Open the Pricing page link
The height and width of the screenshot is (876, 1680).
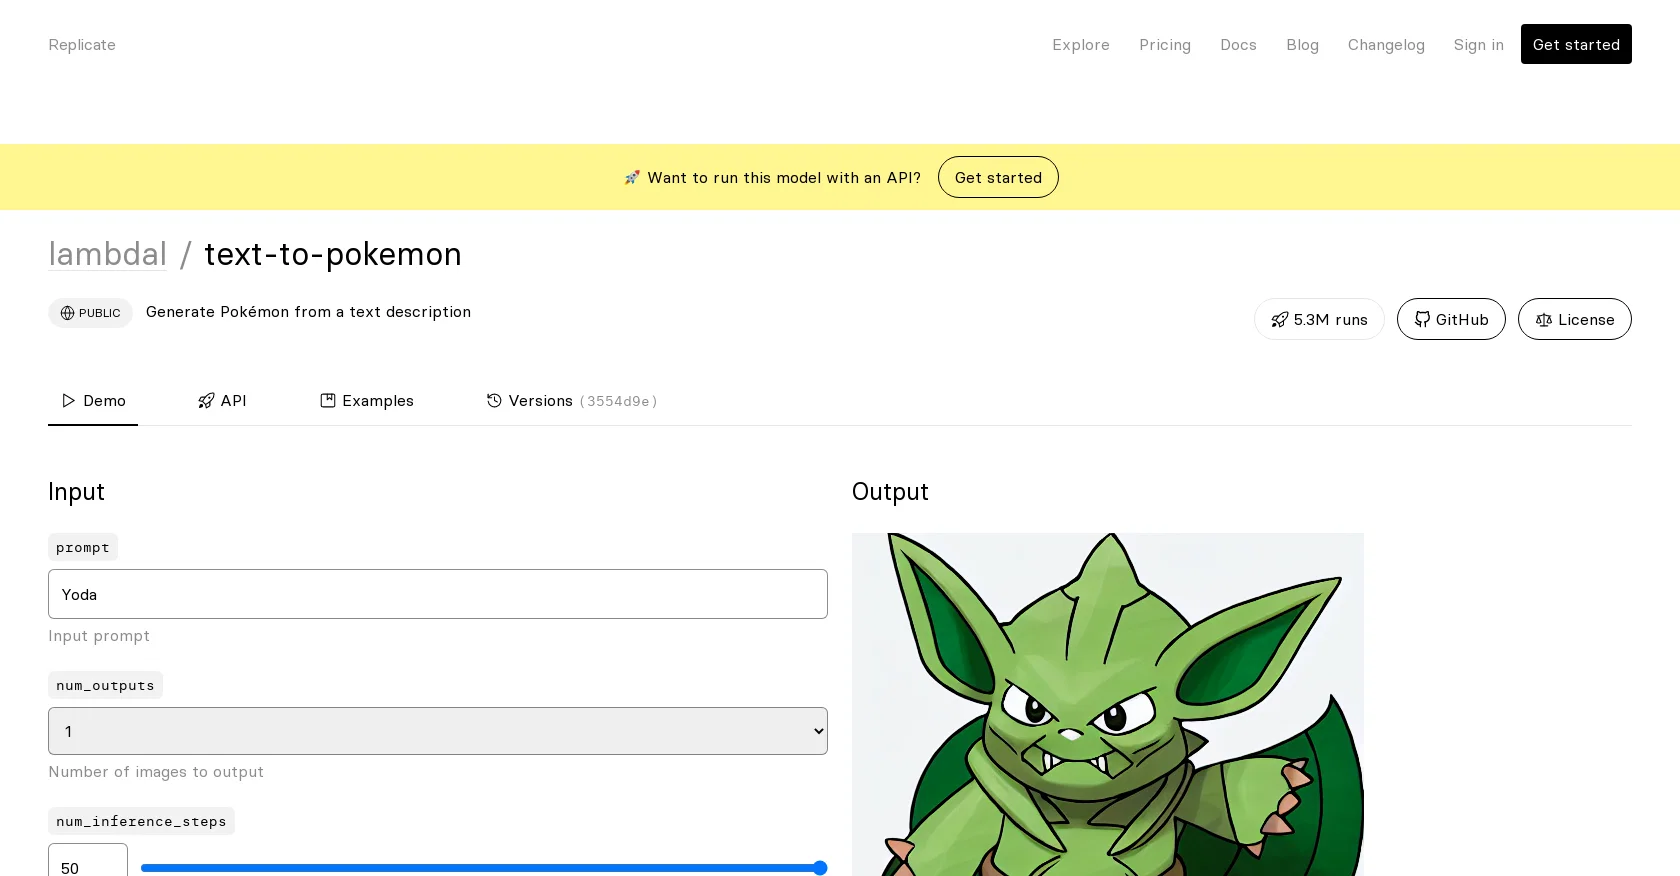pyautogui.click(x=1165, y=45)
